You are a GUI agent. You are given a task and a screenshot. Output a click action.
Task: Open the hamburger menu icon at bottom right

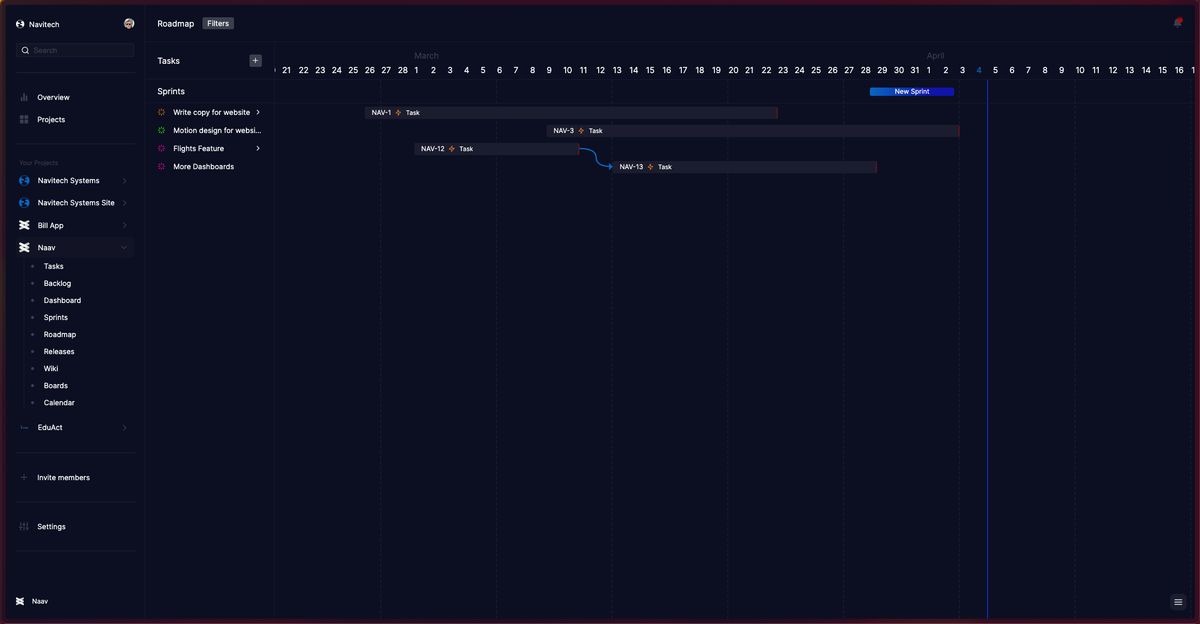click(x=1178, y=602)
